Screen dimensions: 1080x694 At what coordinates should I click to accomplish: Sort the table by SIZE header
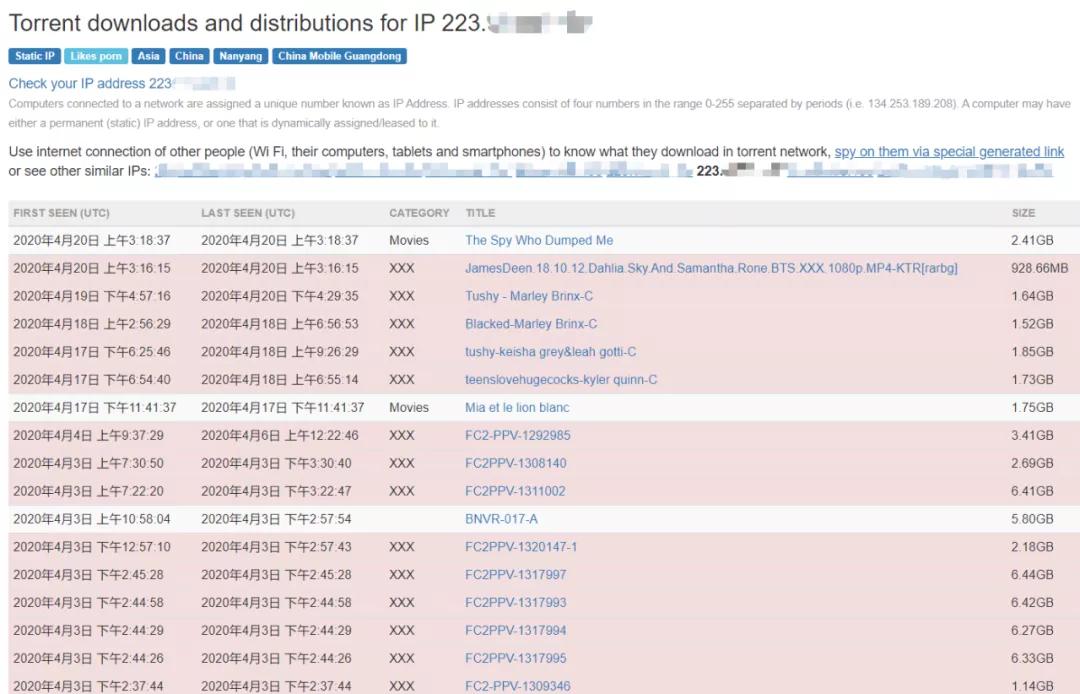click(1023, 213)
